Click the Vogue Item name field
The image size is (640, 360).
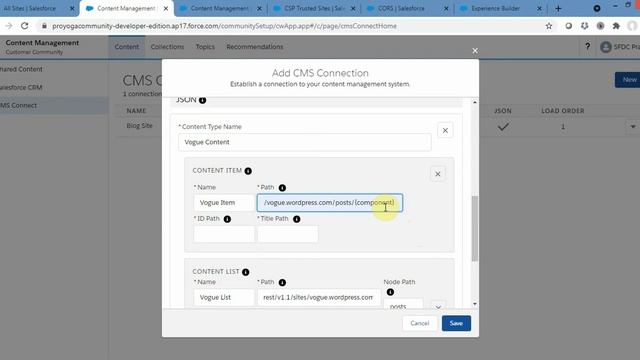pyautogui.click(x=224, y=203)
